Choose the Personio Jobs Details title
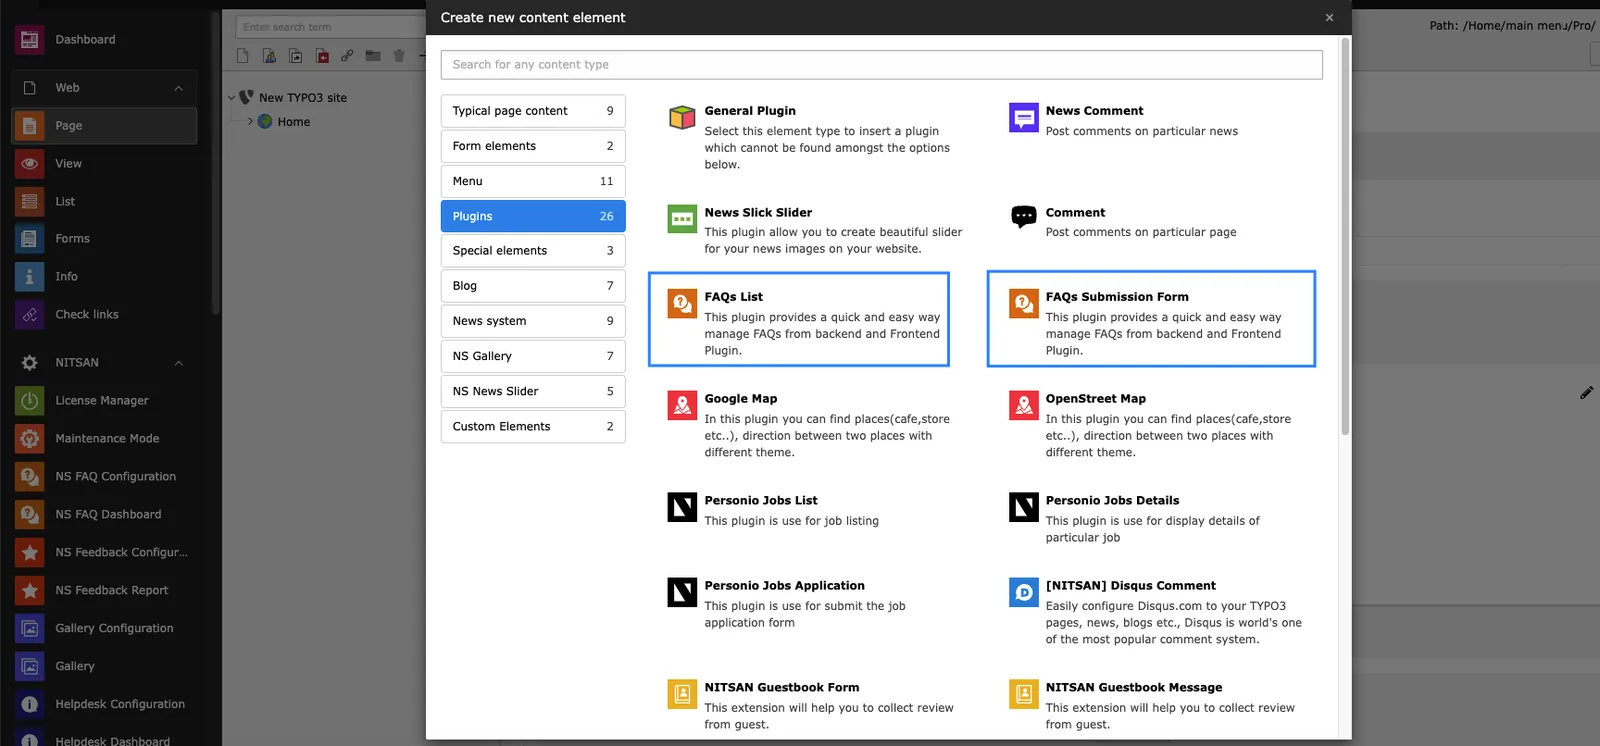1600x746 pixels. tap(1112, 501)
